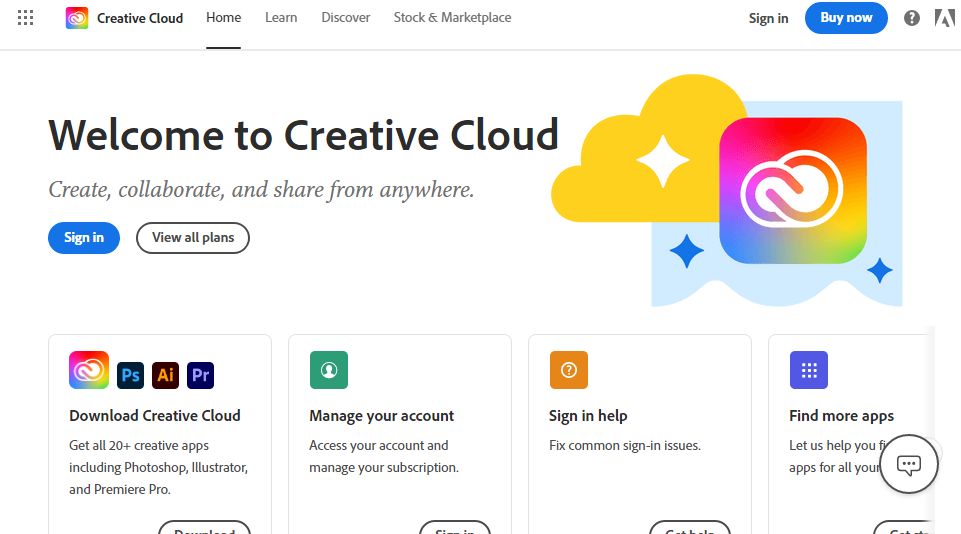Open the Learn tab
This screenshot has width=961, height=534.
coord(281,18)
